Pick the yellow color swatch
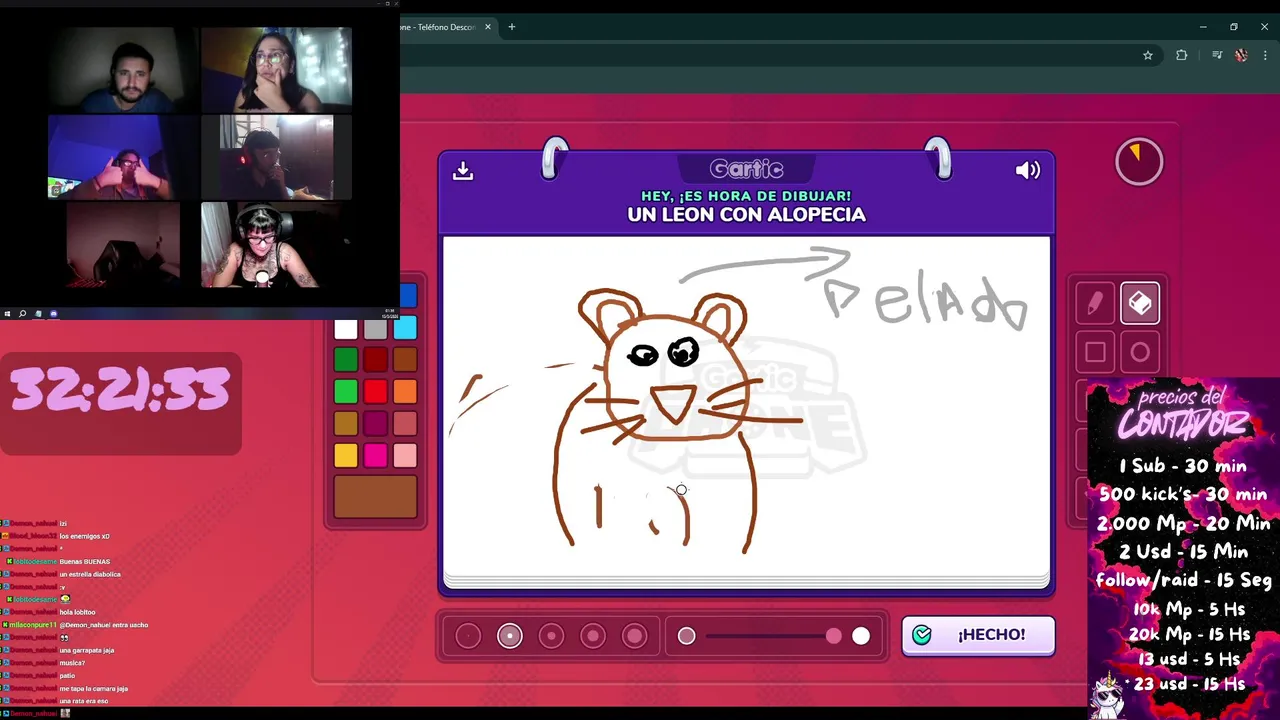 point(346,455)
